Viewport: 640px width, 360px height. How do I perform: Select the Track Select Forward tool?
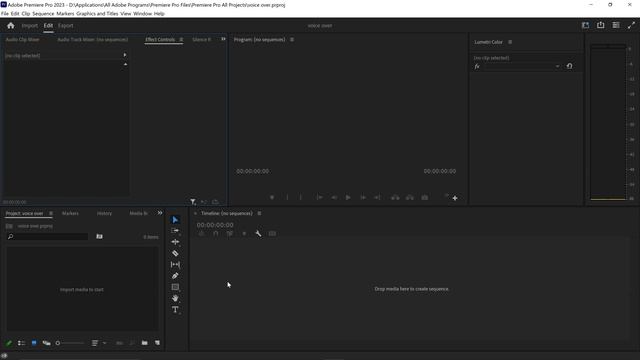pyautogui.click(x=175, y=231)
